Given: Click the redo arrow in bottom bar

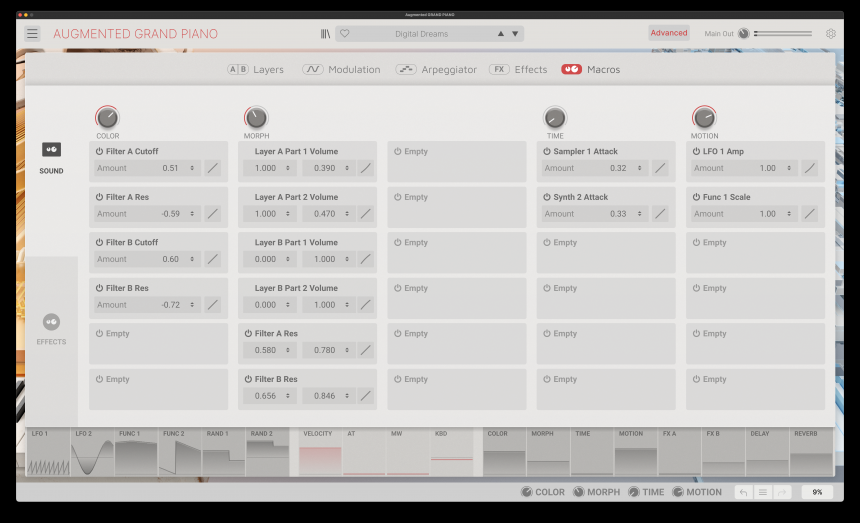Looking at the screenshot, I should [x=782, y=492].
